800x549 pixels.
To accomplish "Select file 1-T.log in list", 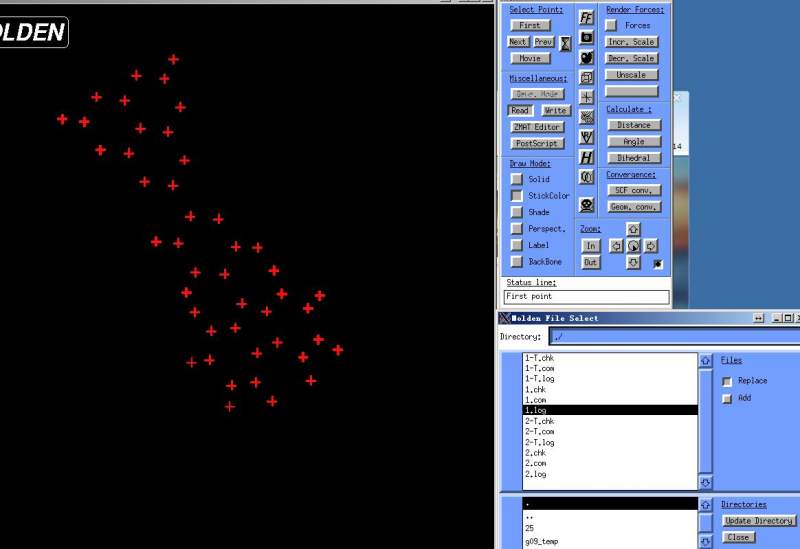I will [610, 379].
